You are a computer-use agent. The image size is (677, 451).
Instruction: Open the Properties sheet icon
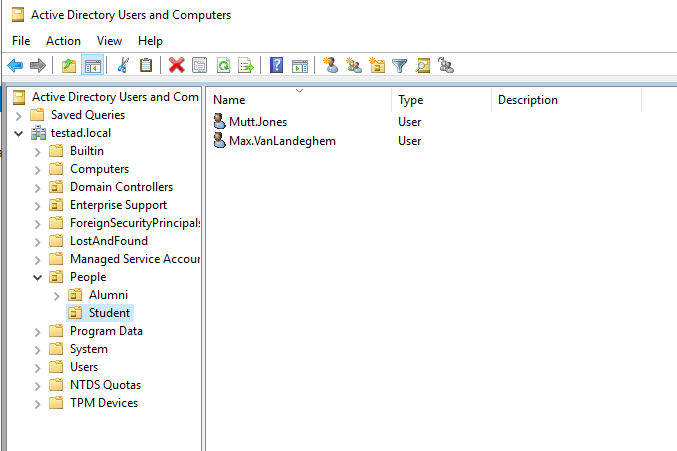[199, 66]
